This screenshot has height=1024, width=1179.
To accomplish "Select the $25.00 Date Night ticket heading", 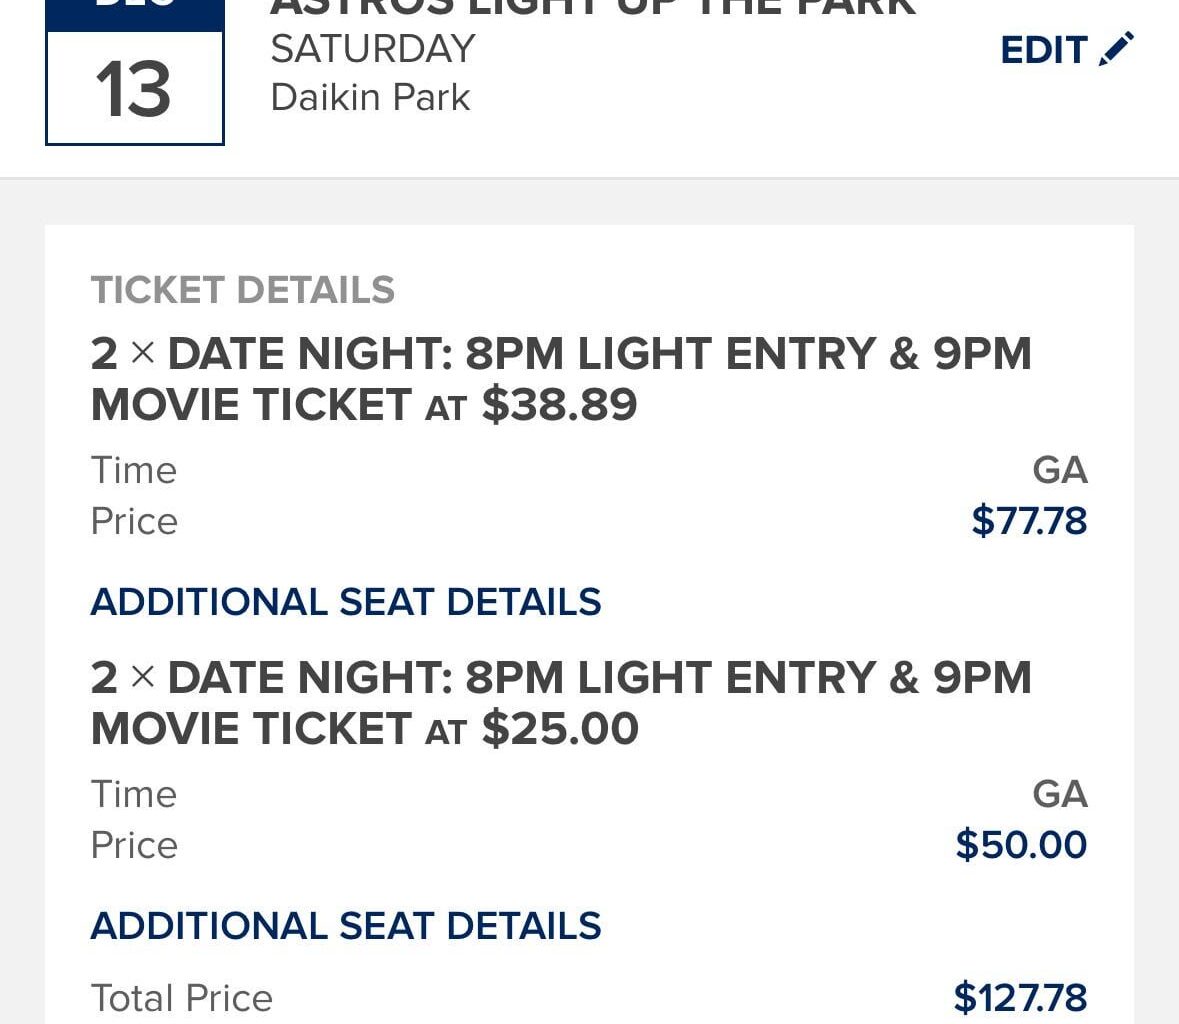I will [560, 702].
